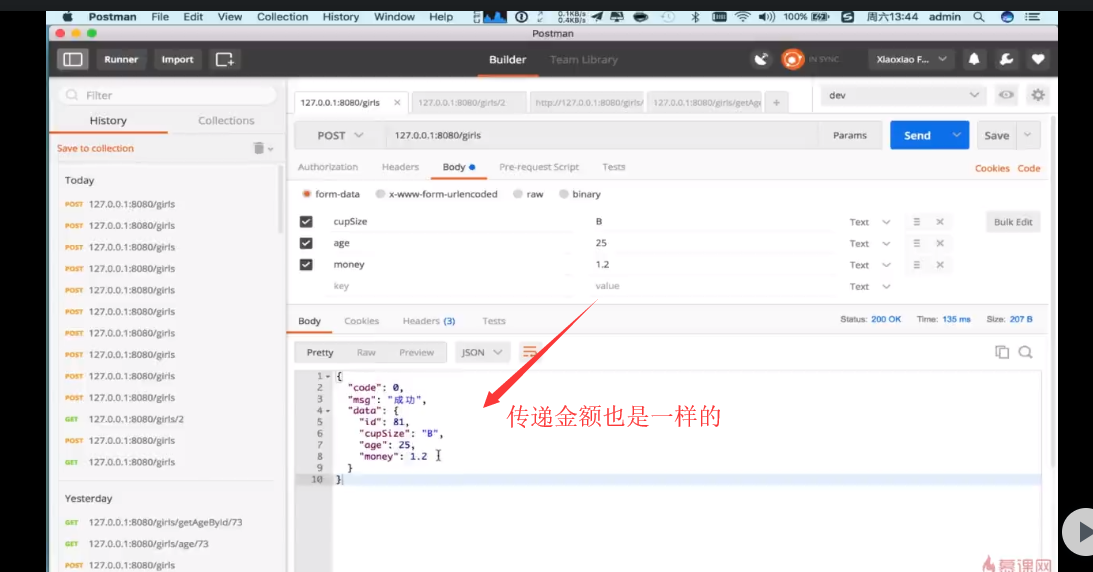Open the satellite interceptor icon in header
This screenshot has width=1093, height=572.
[761, 59]
